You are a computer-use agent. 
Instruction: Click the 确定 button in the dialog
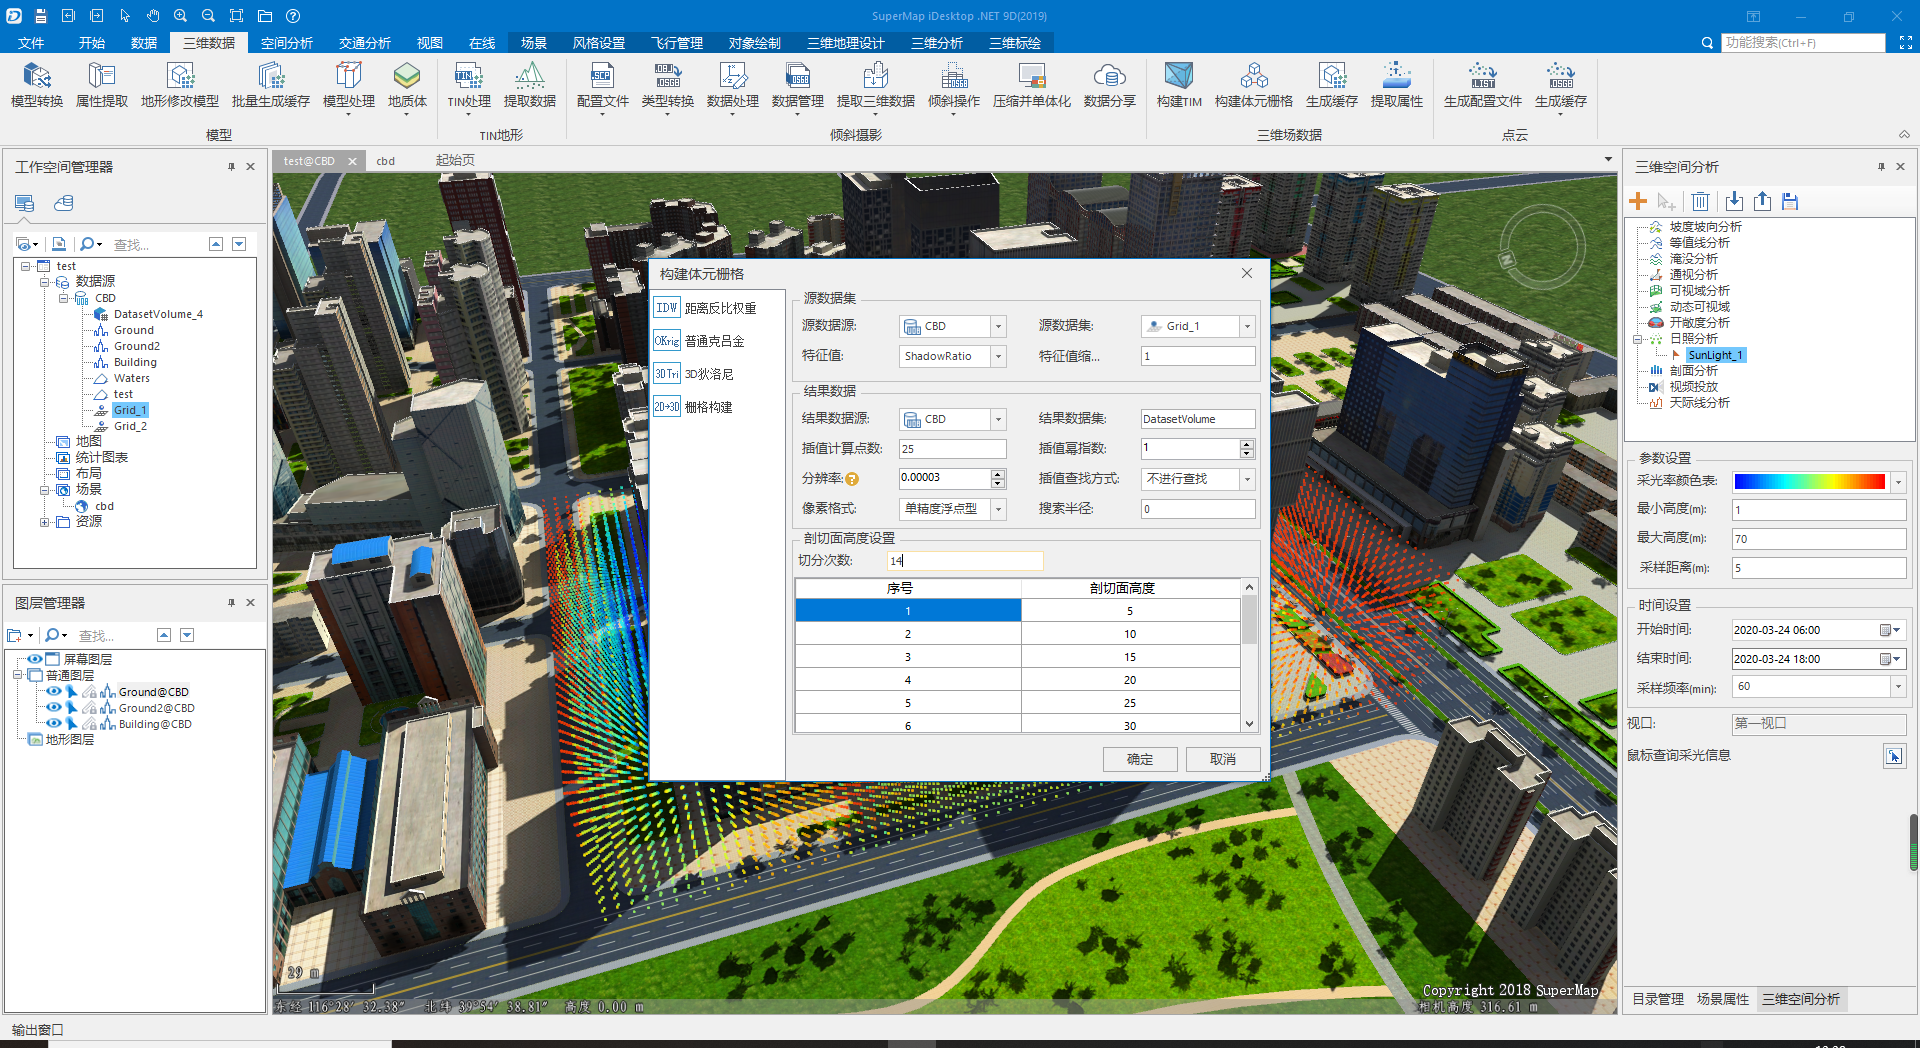(1140, 759)
